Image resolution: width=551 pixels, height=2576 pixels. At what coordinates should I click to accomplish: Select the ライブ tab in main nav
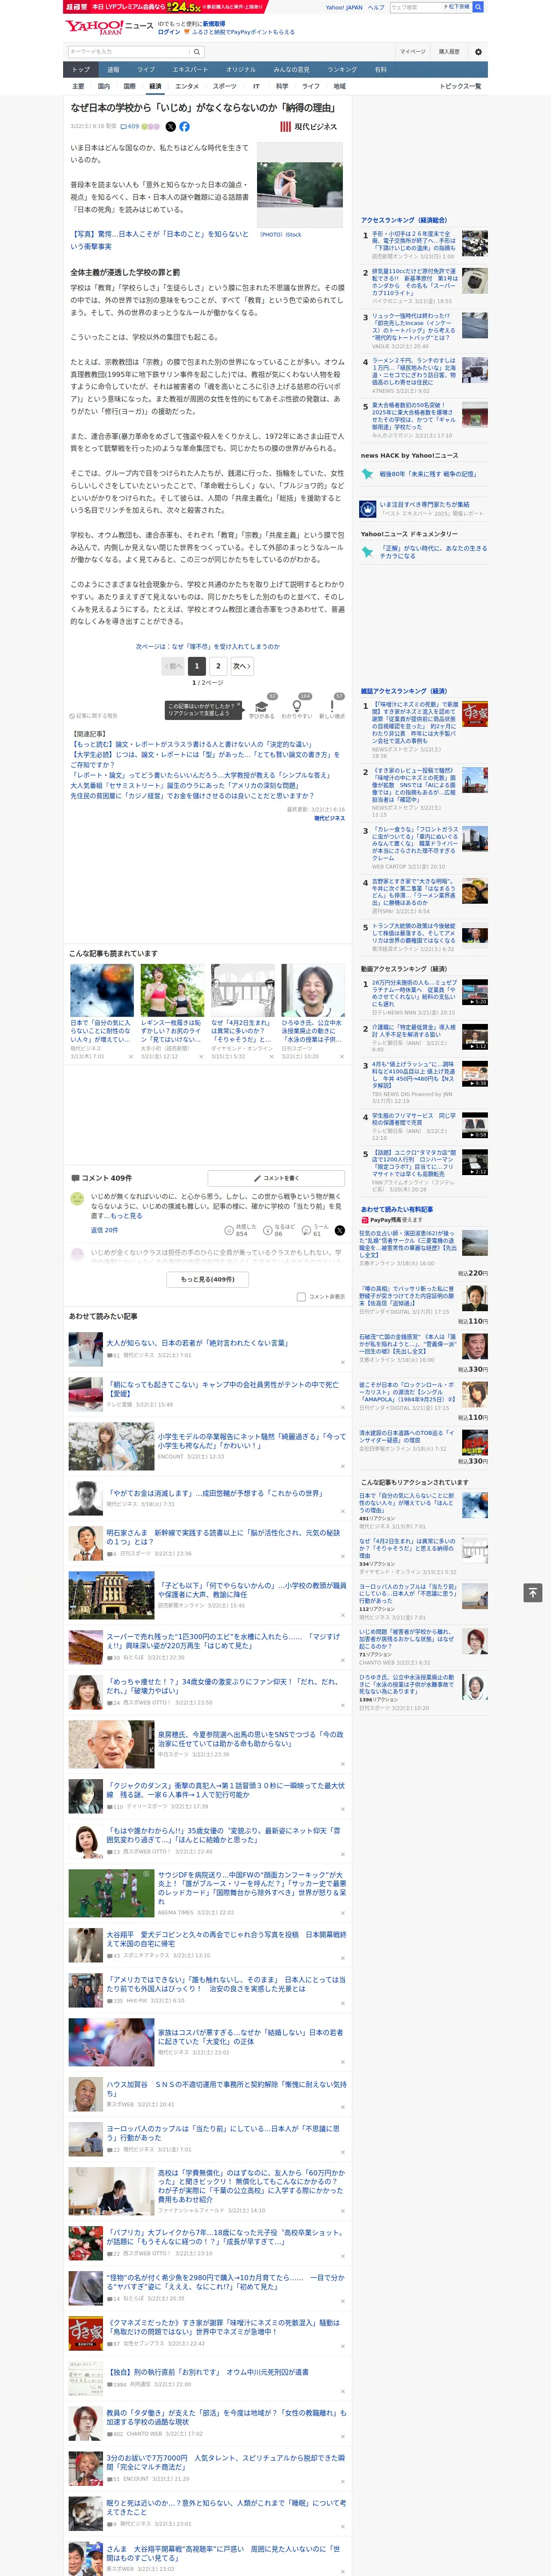tap(146, 70)
